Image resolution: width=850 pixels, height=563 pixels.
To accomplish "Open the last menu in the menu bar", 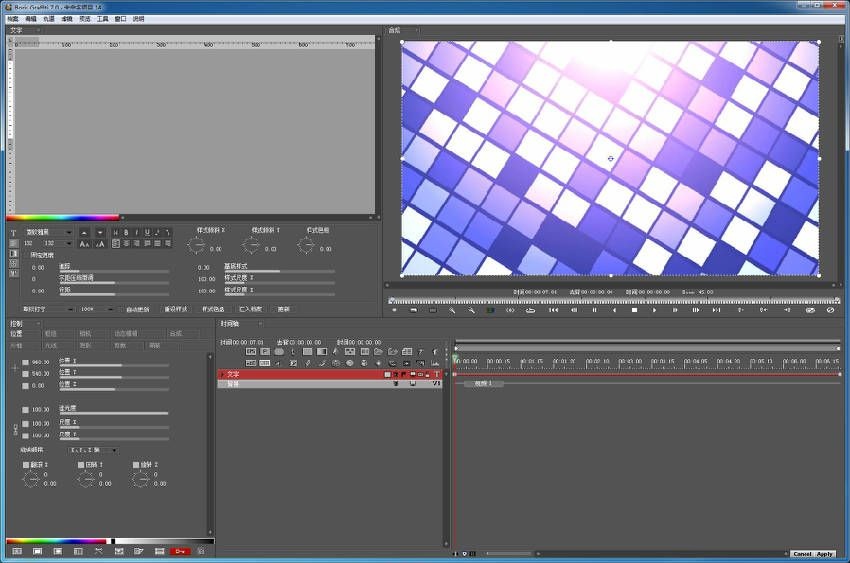I will tap(138, 19).
